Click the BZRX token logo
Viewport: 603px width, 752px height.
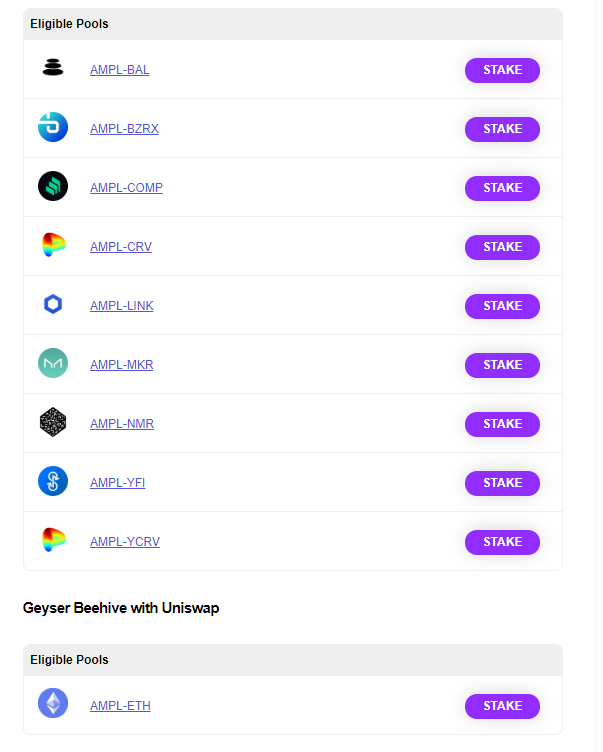53,127
